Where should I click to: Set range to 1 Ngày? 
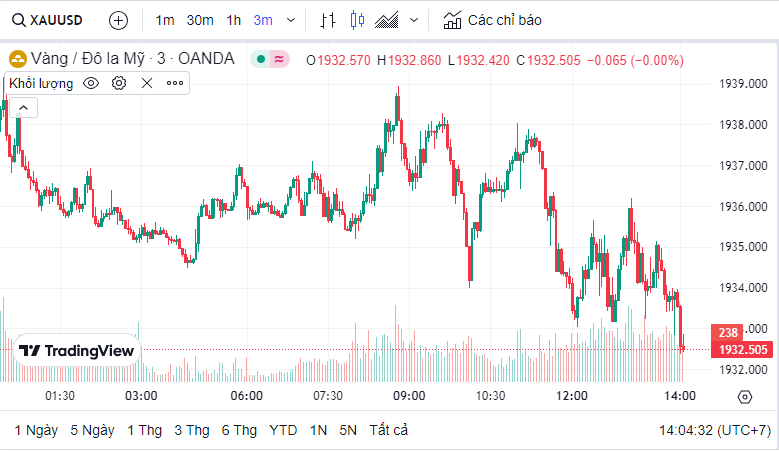(x=36, y=430)
